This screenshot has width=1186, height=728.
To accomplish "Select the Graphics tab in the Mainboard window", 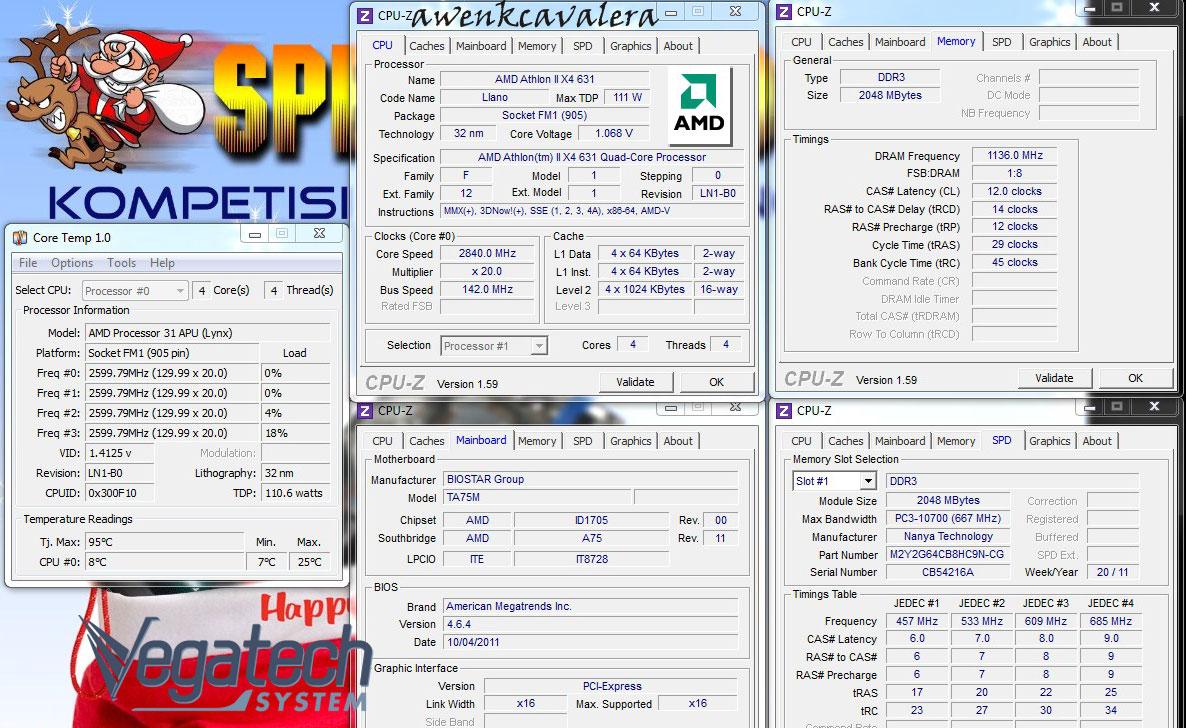I will coord(631,441).
